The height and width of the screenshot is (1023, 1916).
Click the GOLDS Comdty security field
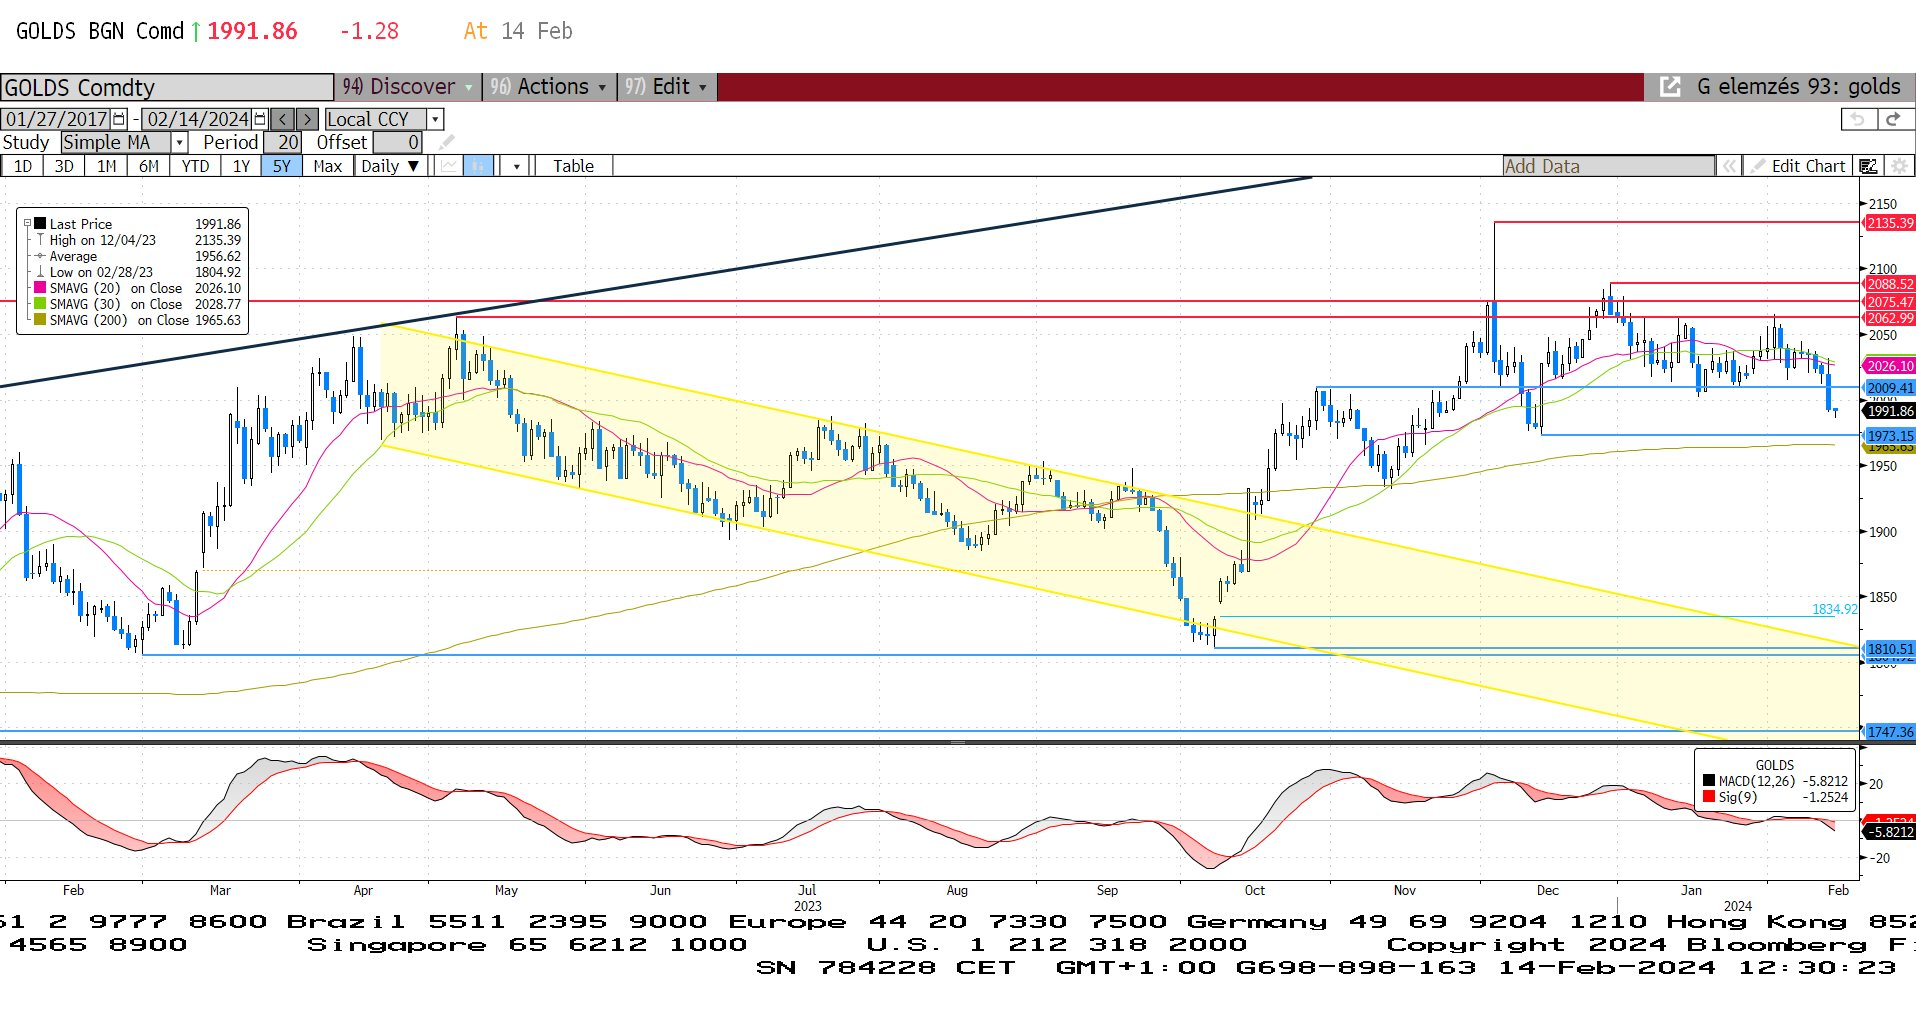(x=167, y=87)
